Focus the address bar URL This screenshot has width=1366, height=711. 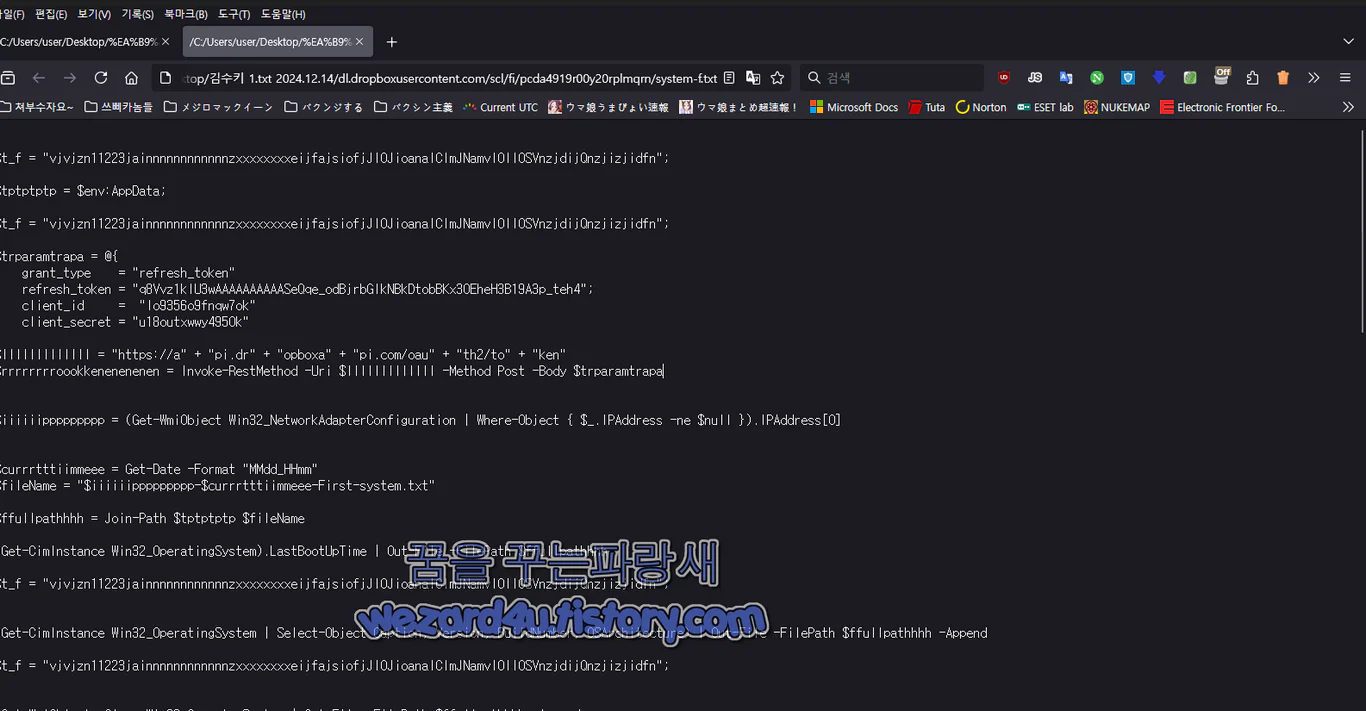[450, 78]
